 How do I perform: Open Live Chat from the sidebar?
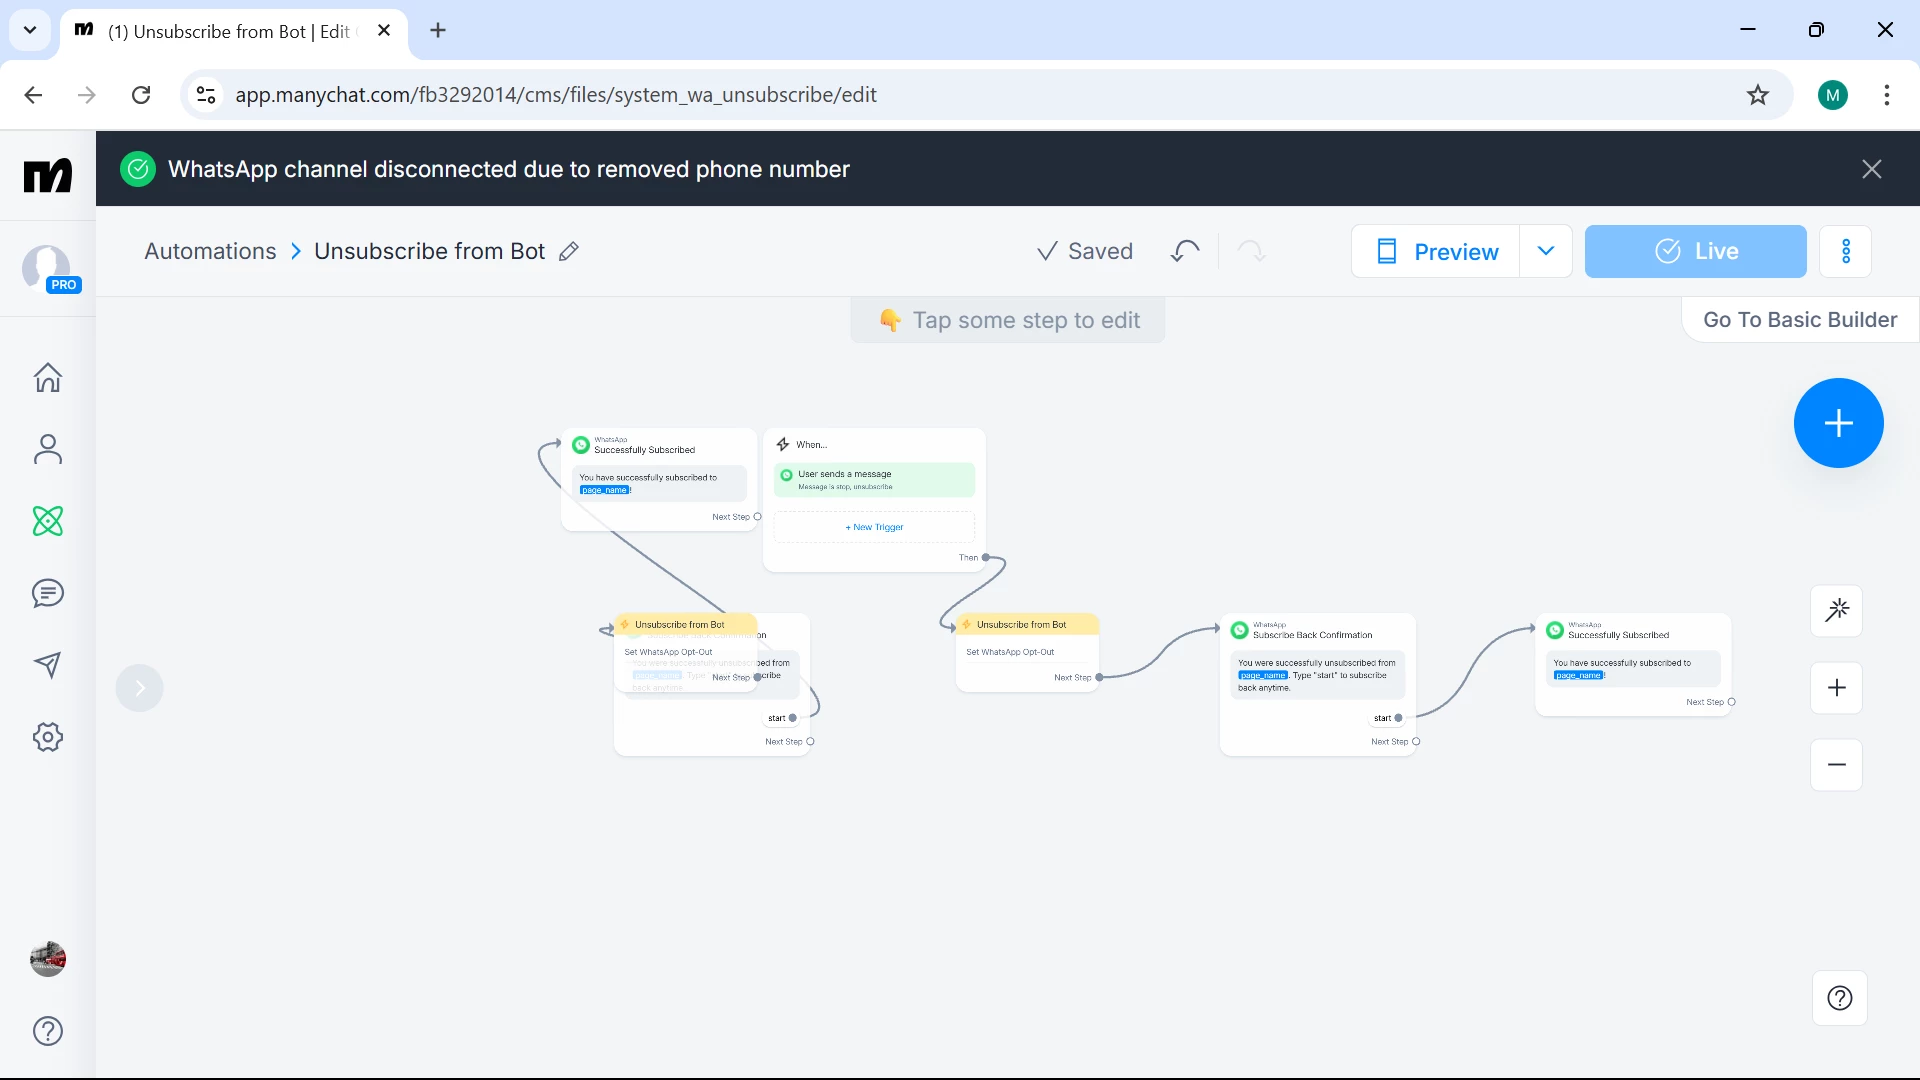48,593
